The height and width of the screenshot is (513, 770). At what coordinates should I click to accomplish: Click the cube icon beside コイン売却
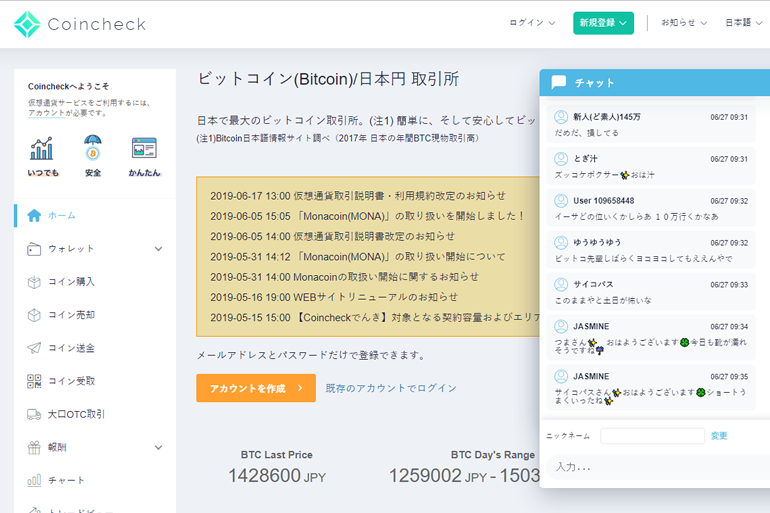coord(34,315)
